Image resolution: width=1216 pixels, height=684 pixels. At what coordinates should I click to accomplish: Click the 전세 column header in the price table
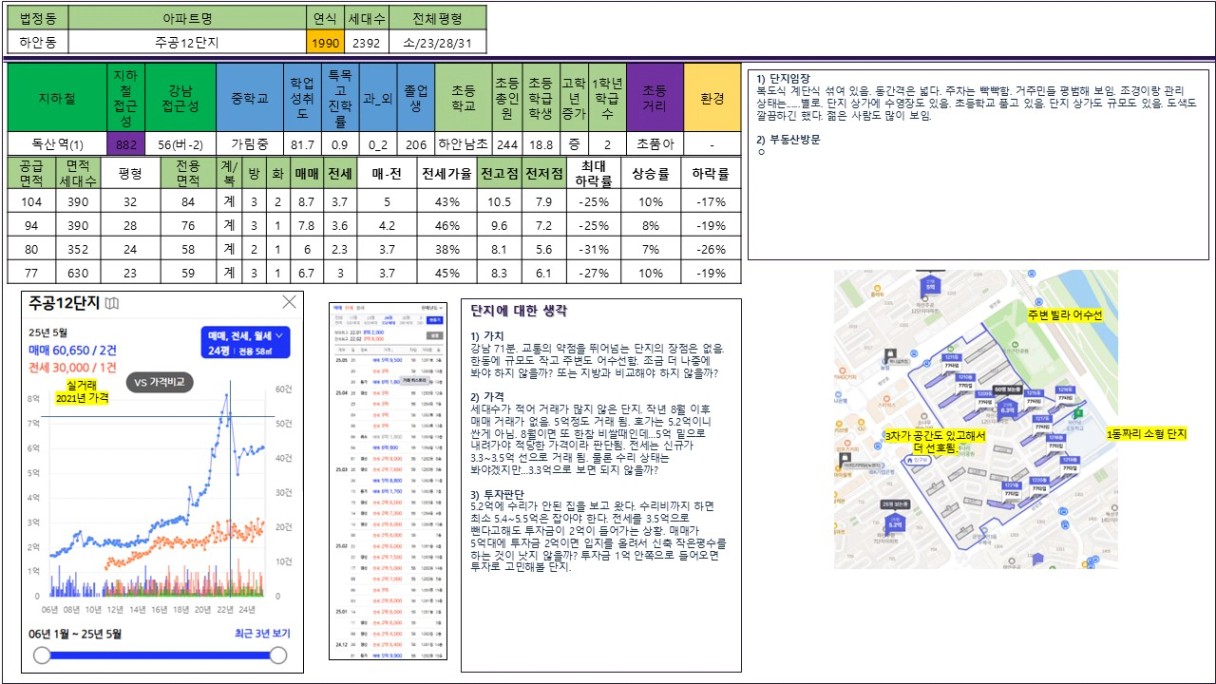tap(340, 173)
